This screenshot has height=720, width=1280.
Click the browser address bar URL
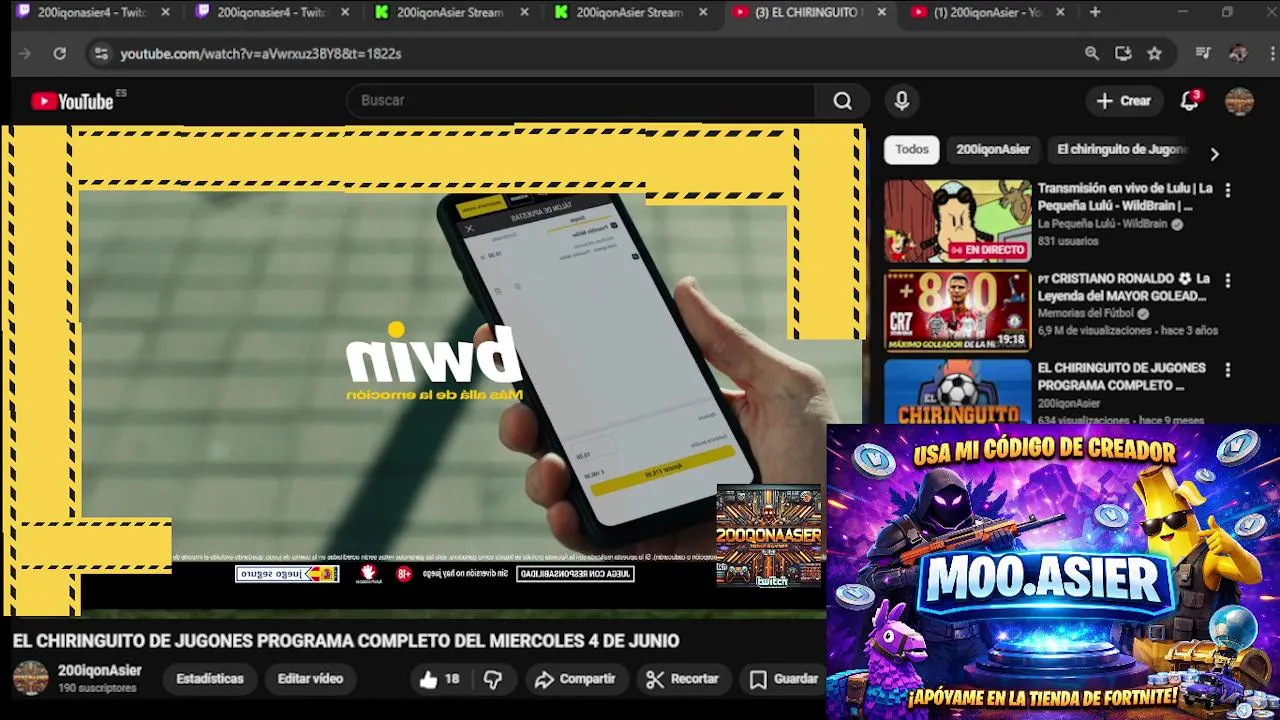[261, 54]
